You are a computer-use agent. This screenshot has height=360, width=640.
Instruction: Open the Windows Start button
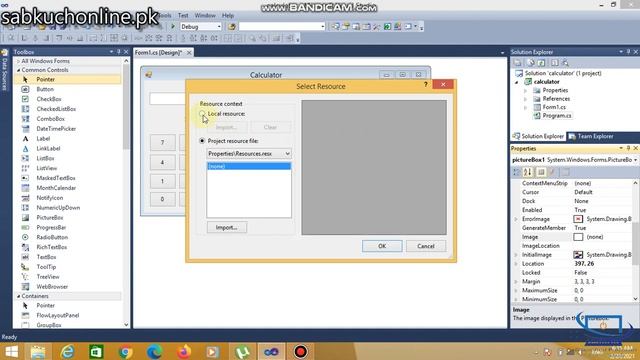11,351
